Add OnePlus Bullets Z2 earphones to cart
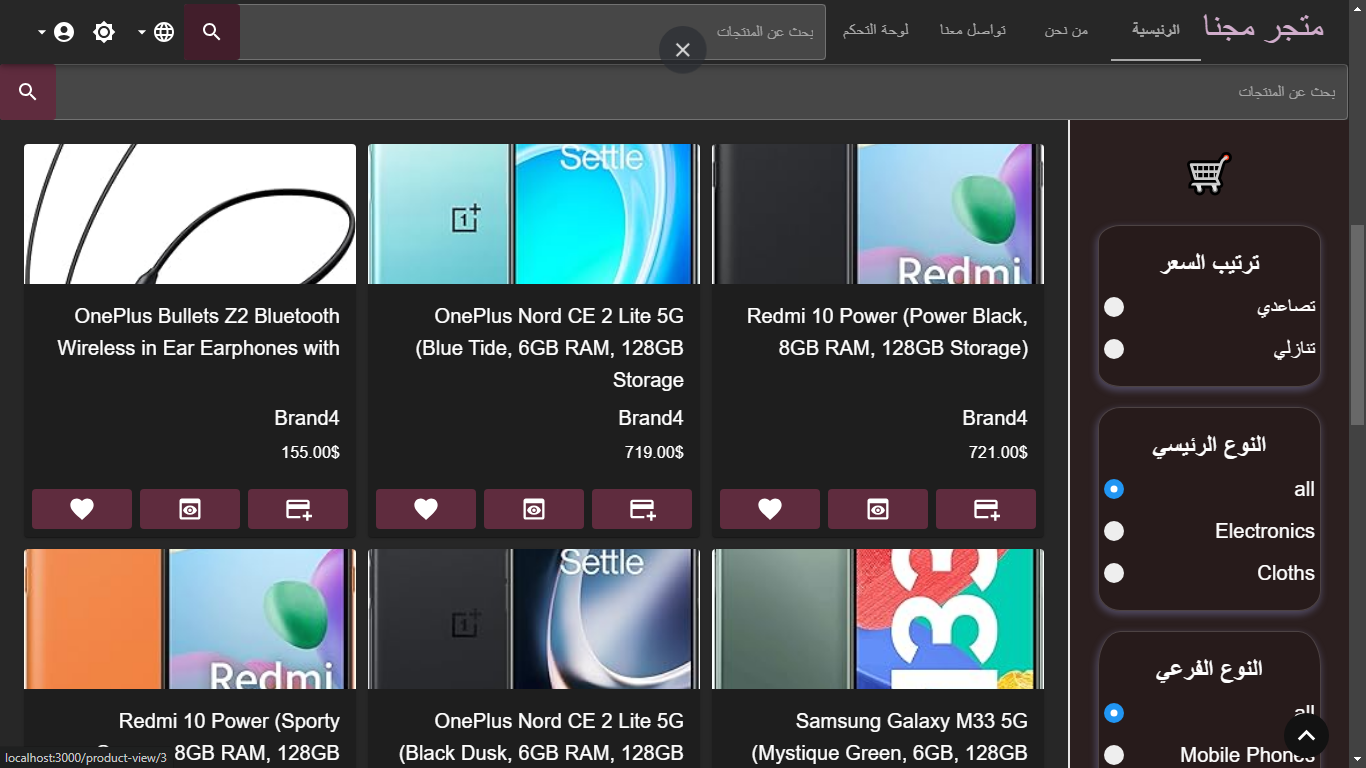Image resolution: width=1366 pixels, height=768 pixels. (298, 509)
